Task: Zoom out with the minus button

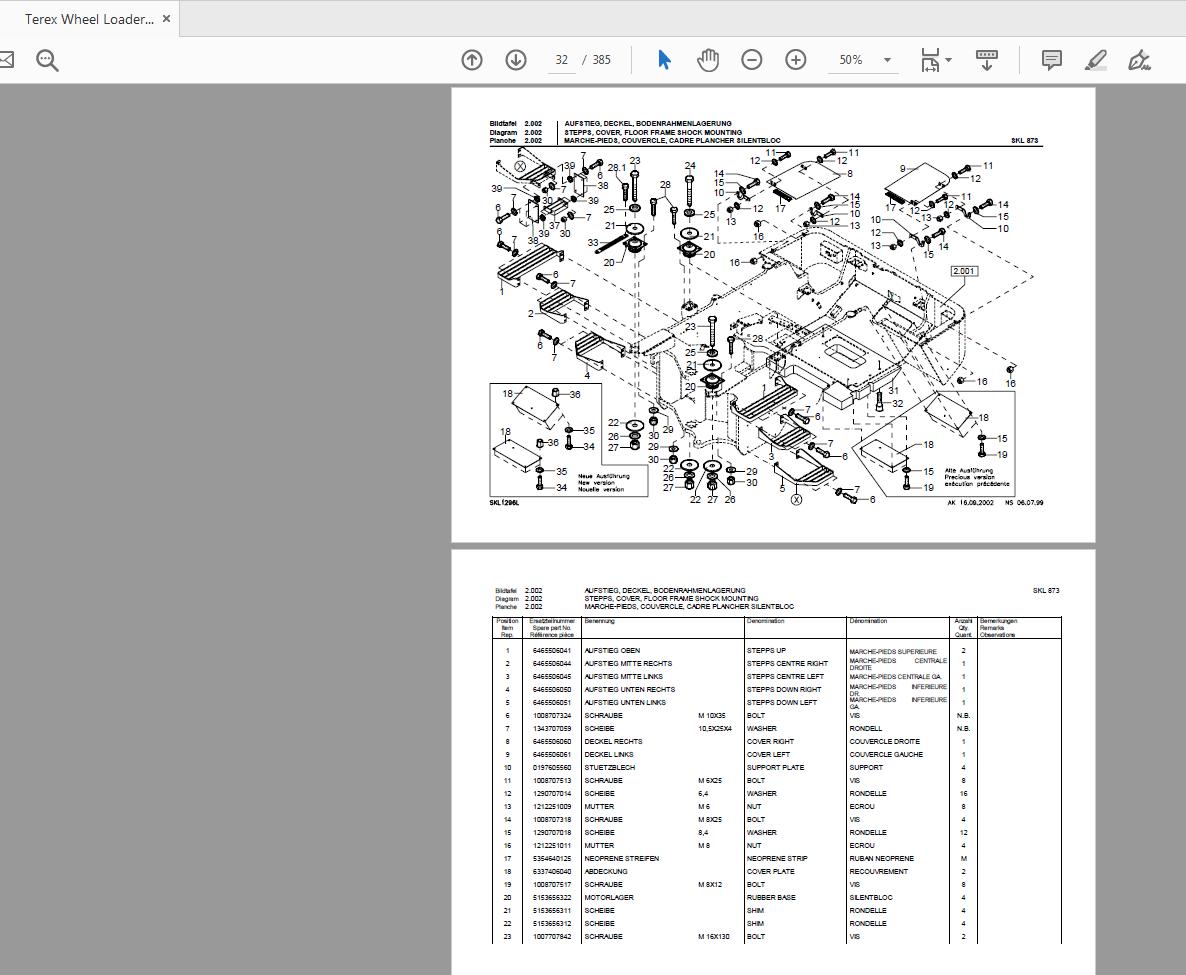Action: (752, 60)
